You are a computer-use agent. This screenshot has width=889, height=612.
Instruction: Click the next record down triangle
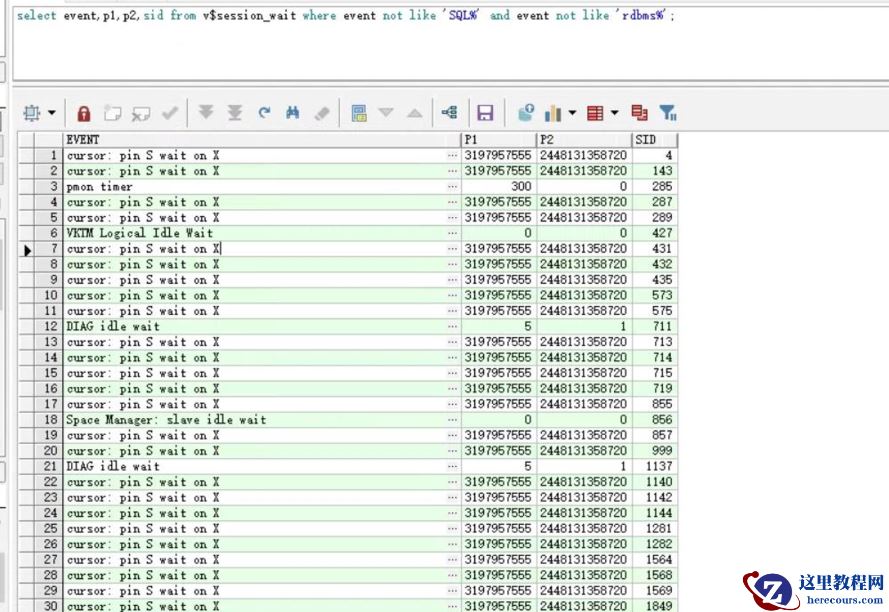tap(386, 112)
